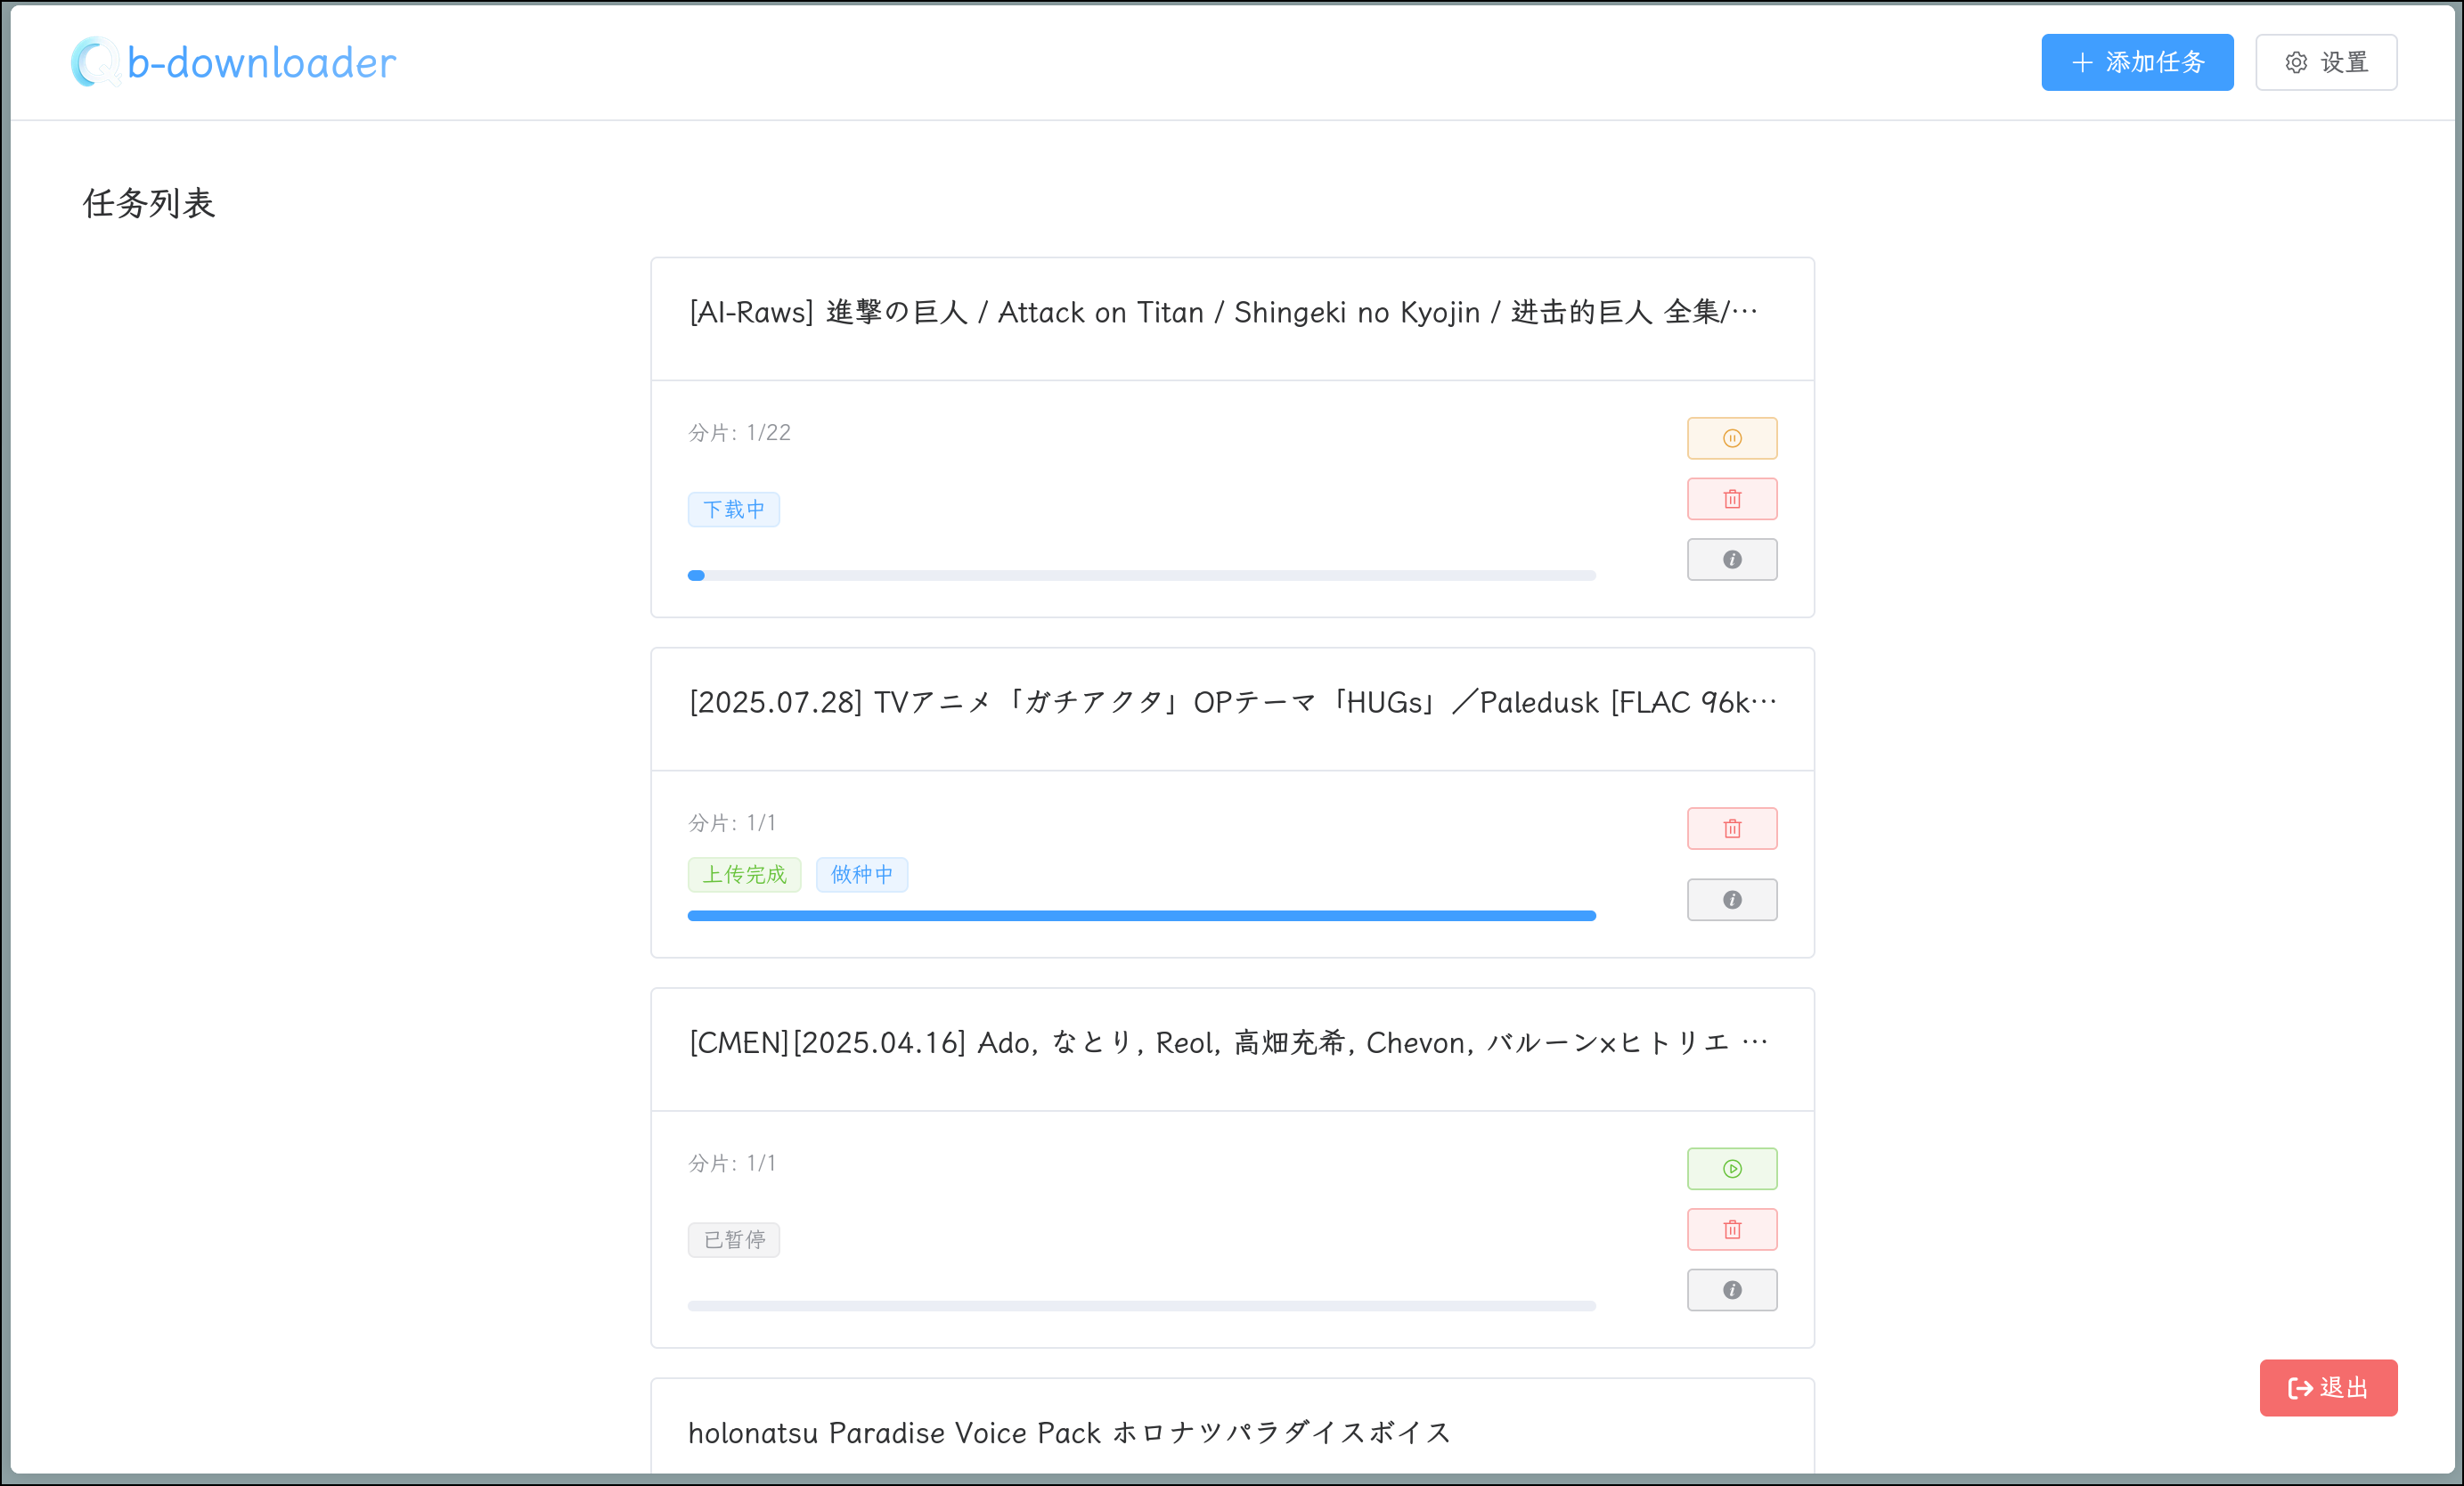This screenshot has width=2464, height=1486.
Task: Click the Attack on Titan progress bar
Action: pos(1141,575)
